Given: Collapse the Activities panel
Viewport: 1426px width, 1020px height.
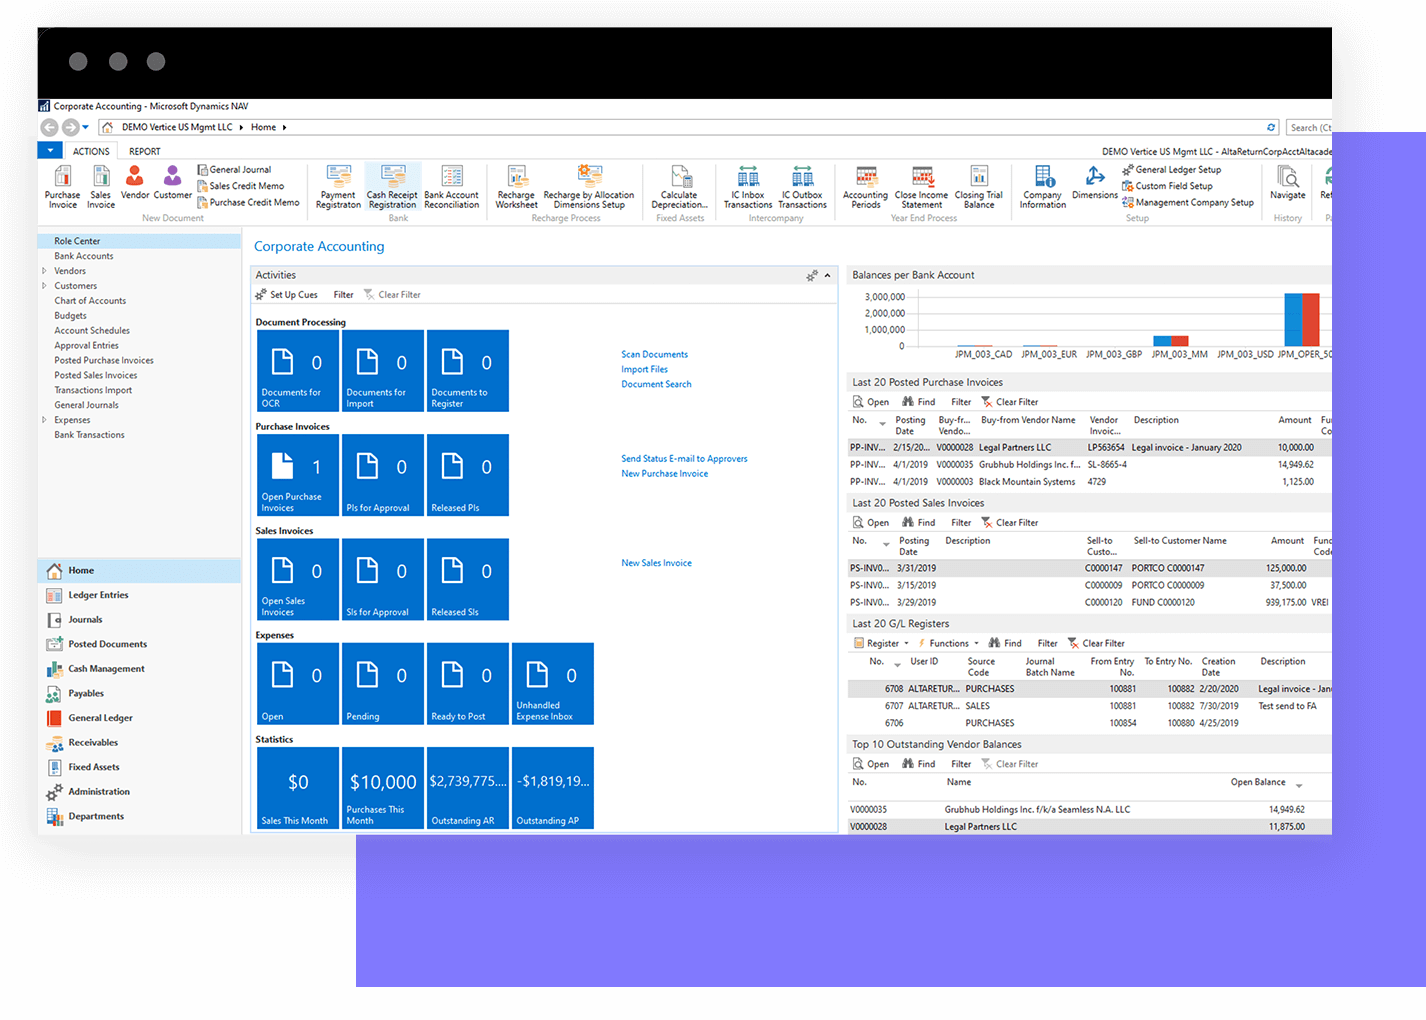Looking at the screenshot, I should 827,275.
